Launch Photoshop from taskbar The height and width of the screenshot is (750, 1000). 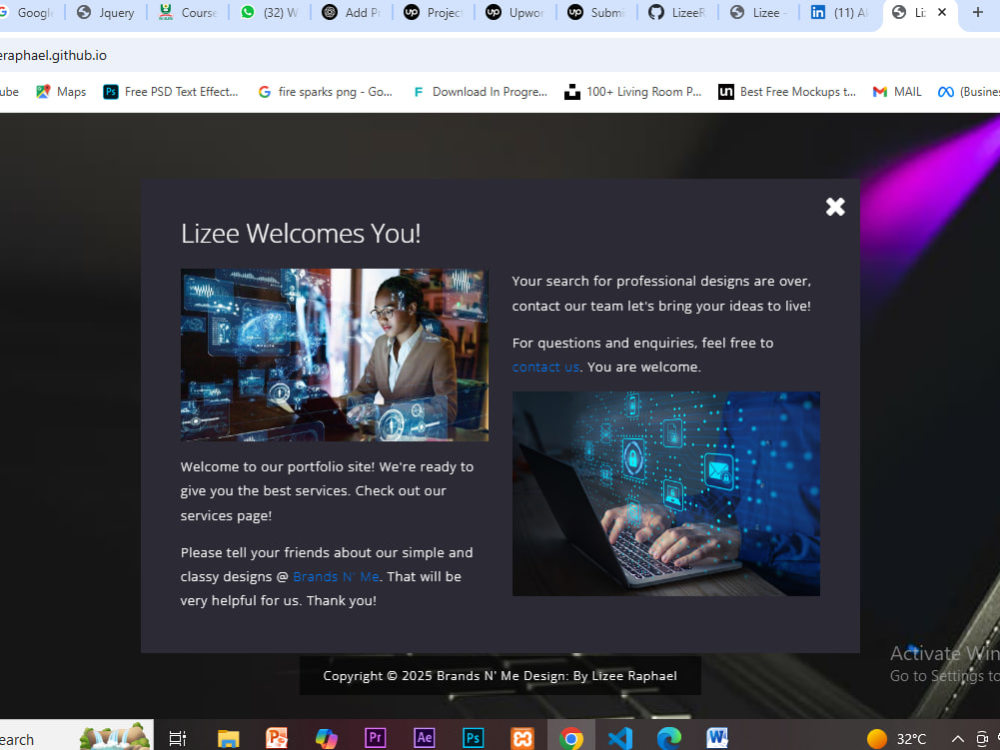click(x=473, y=739)
